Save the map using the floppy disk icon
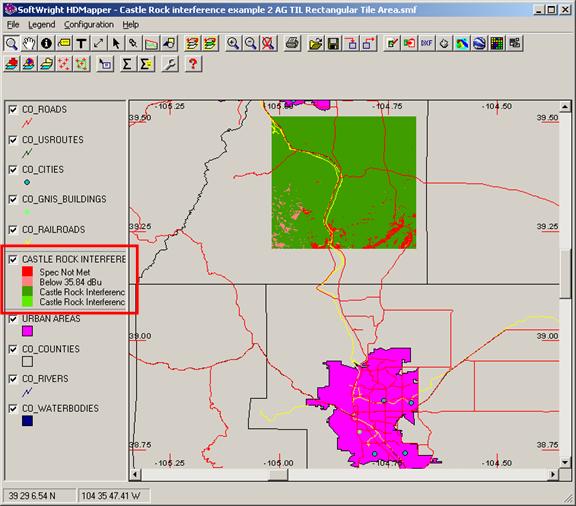Screen dimensions: 576x506 334,43
